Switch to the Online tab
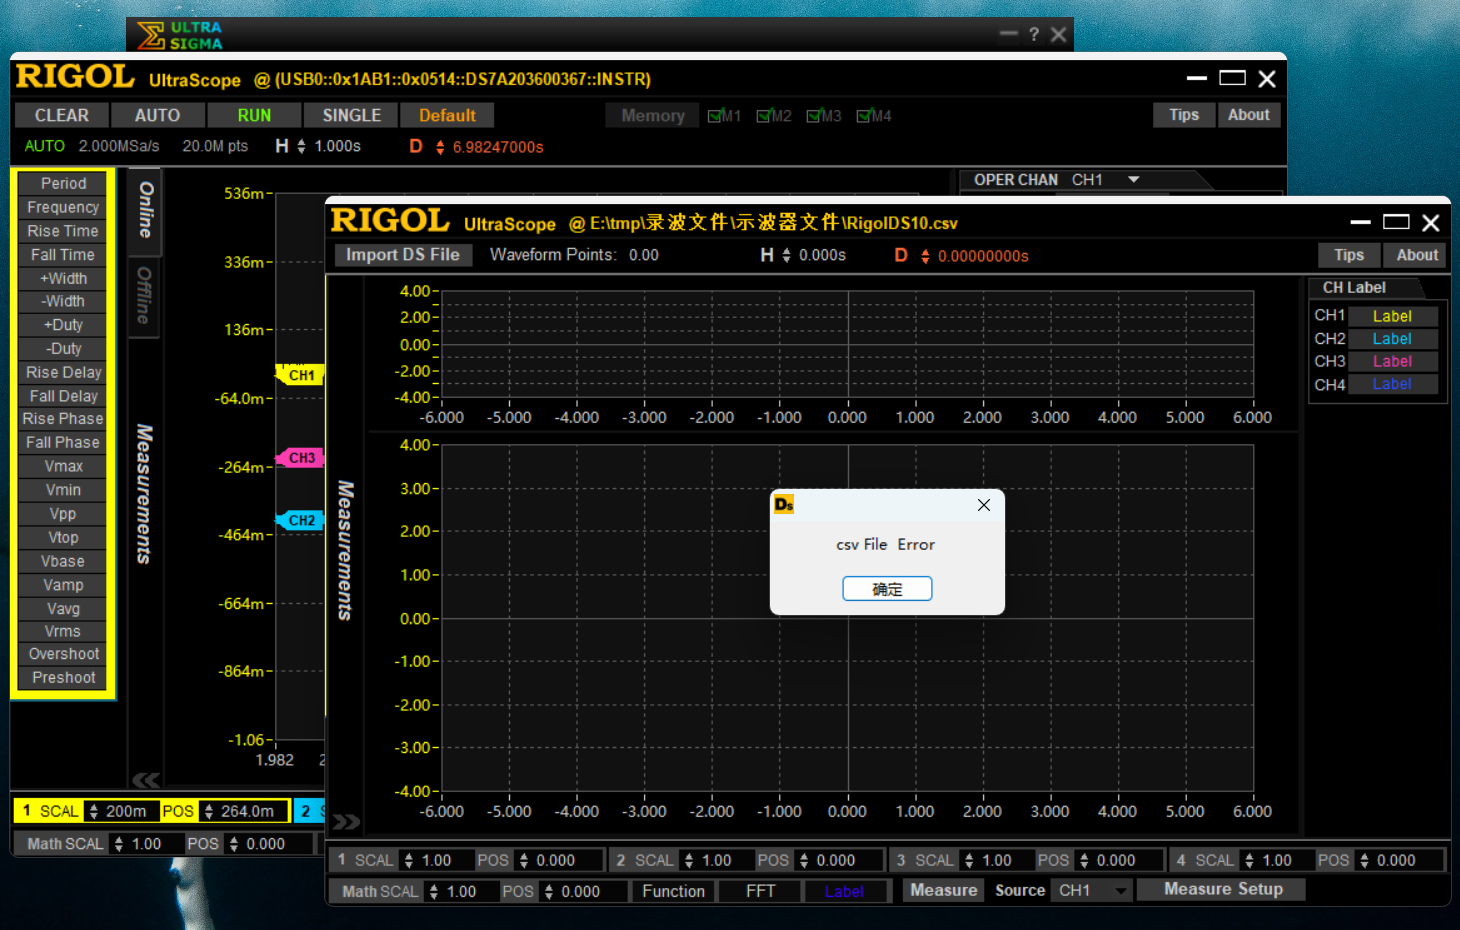This screenshot has width=1460, height=930. tap(145, 210)
